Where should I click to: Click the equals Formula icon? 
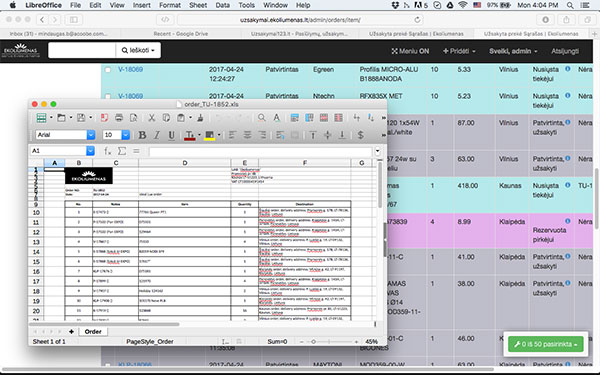(x=136, y=151)
